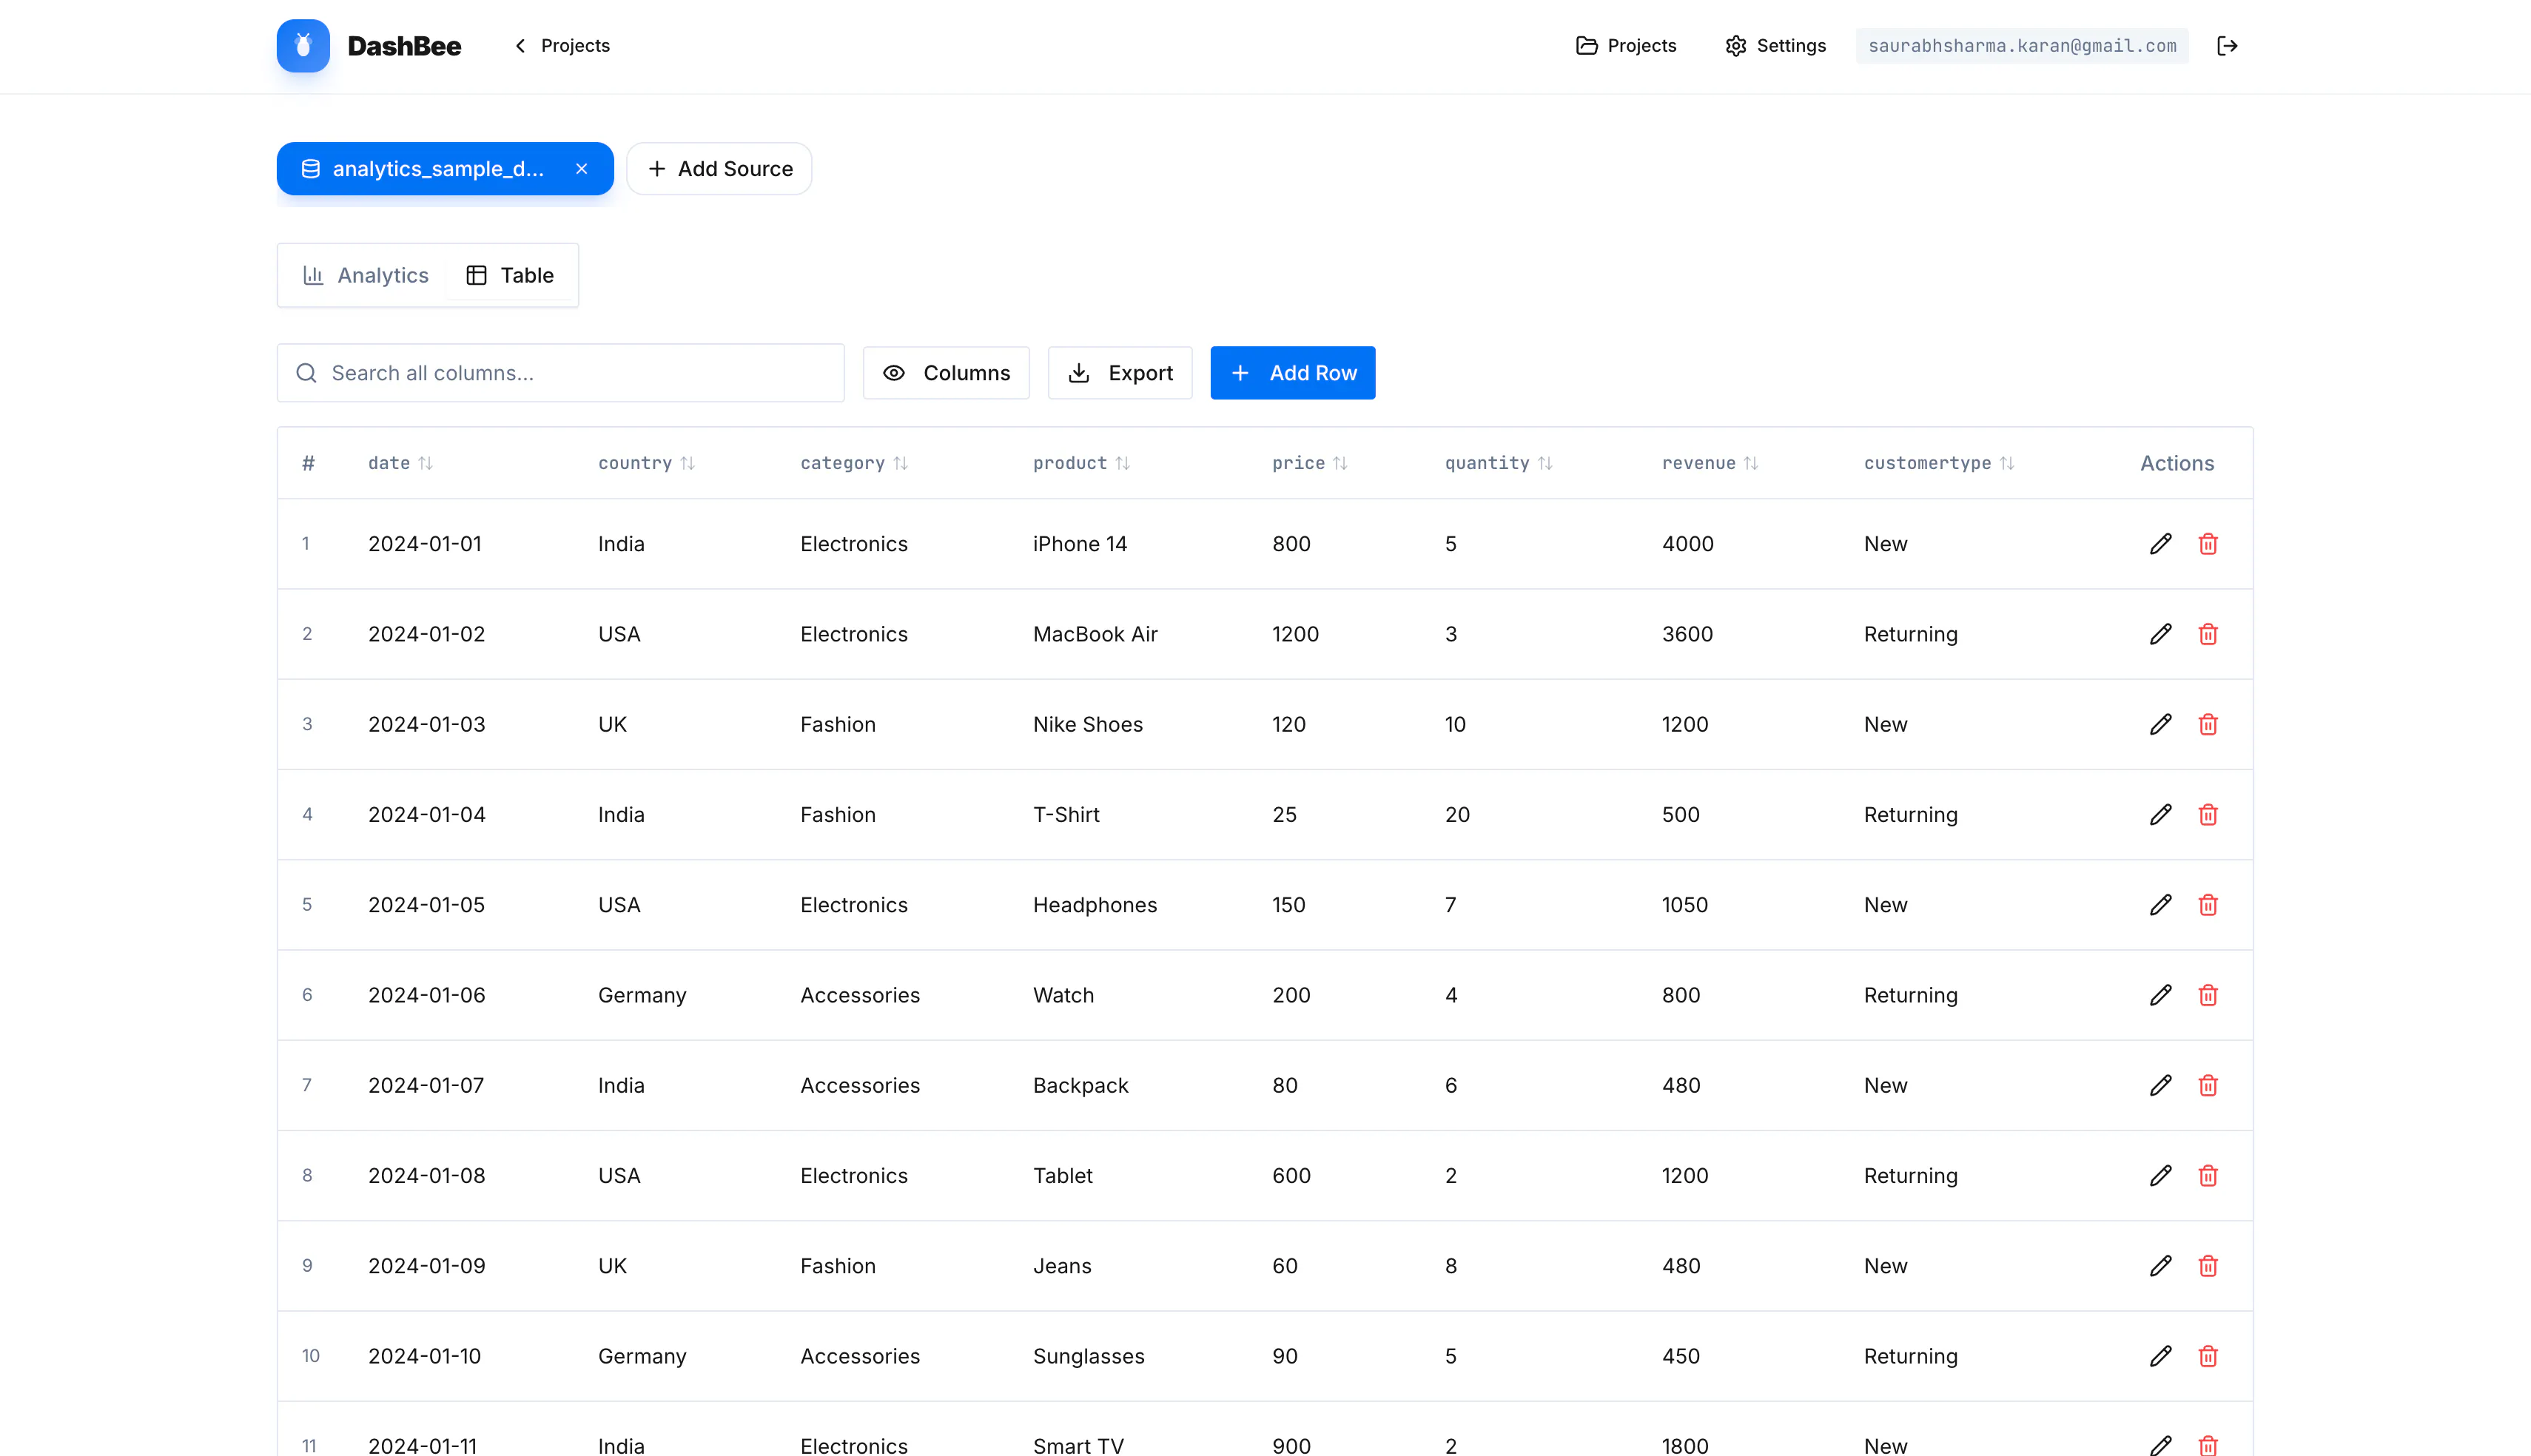Delete the MacBook Air row

click(2208, 634)
